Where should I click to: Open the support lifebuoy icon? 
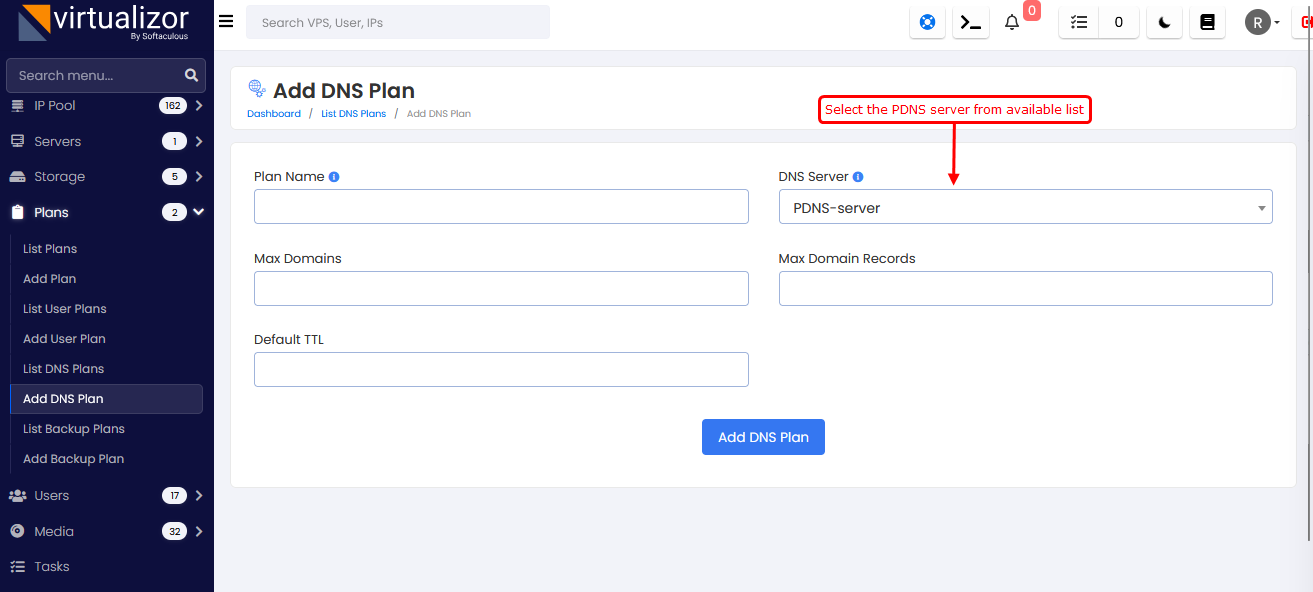[x=927, y=22]
